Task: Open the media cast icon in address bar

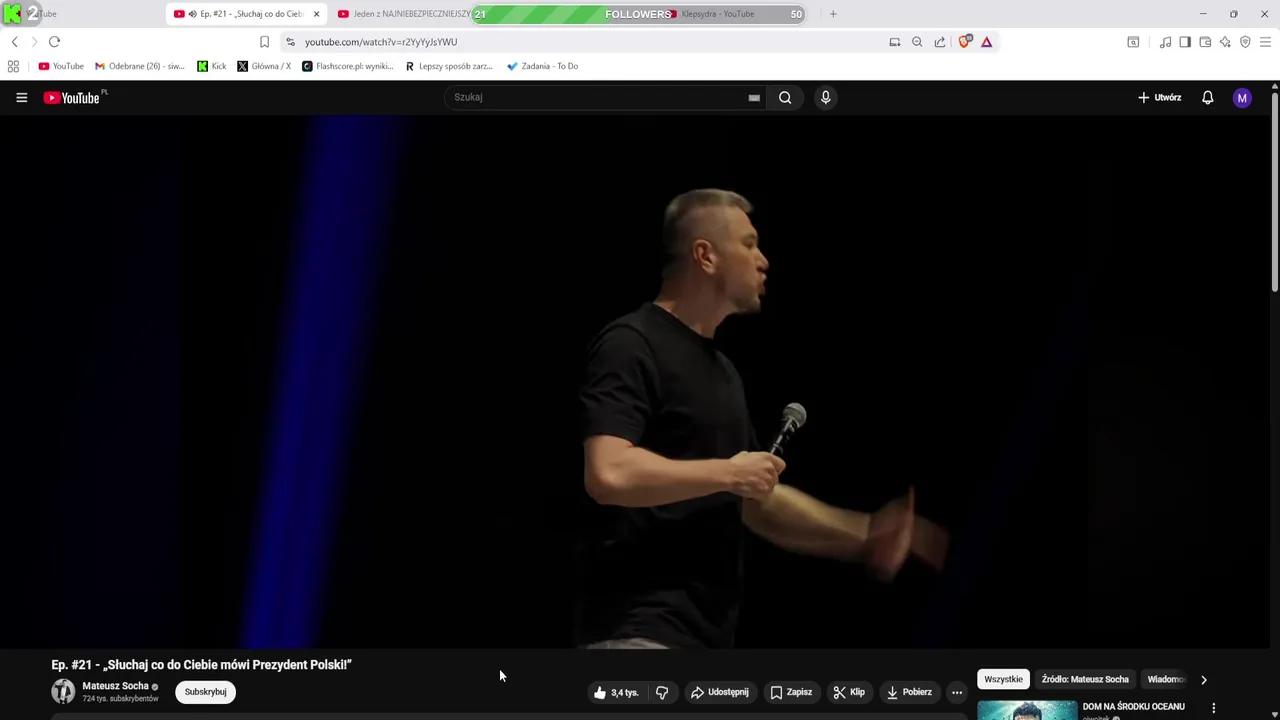Action: coord(895,42)
